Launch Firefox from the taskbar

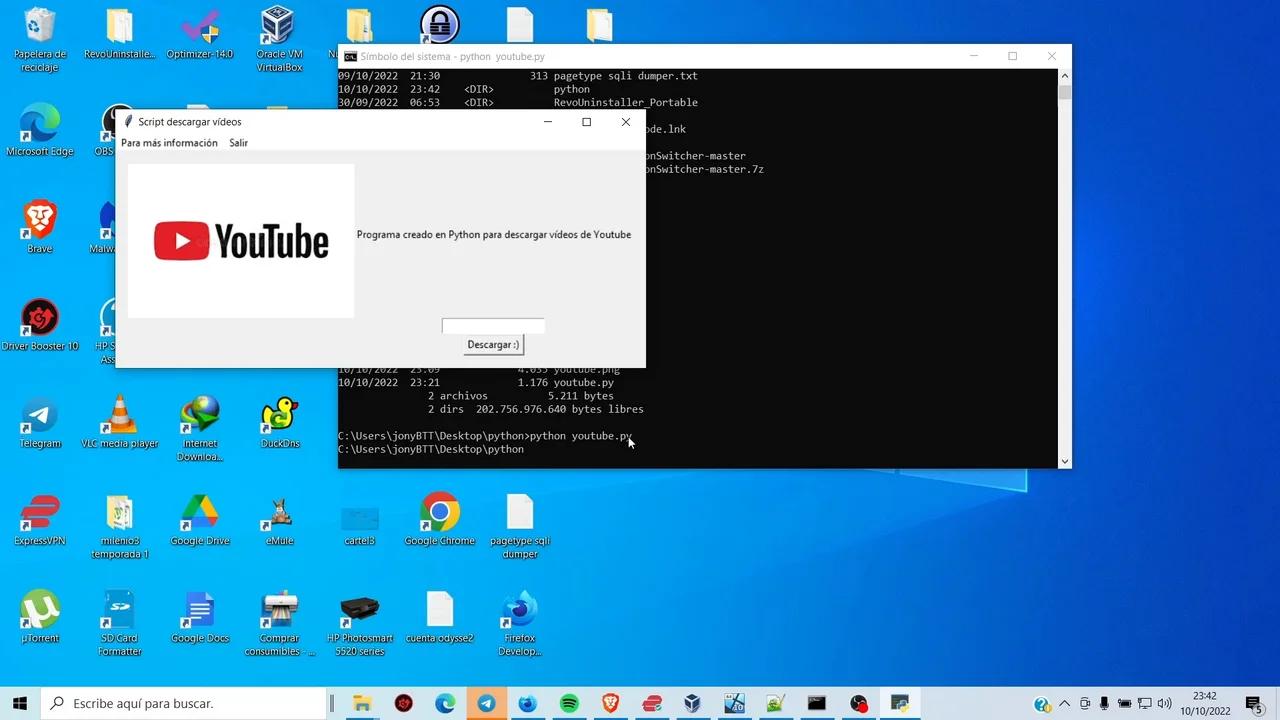click(527, 703)
